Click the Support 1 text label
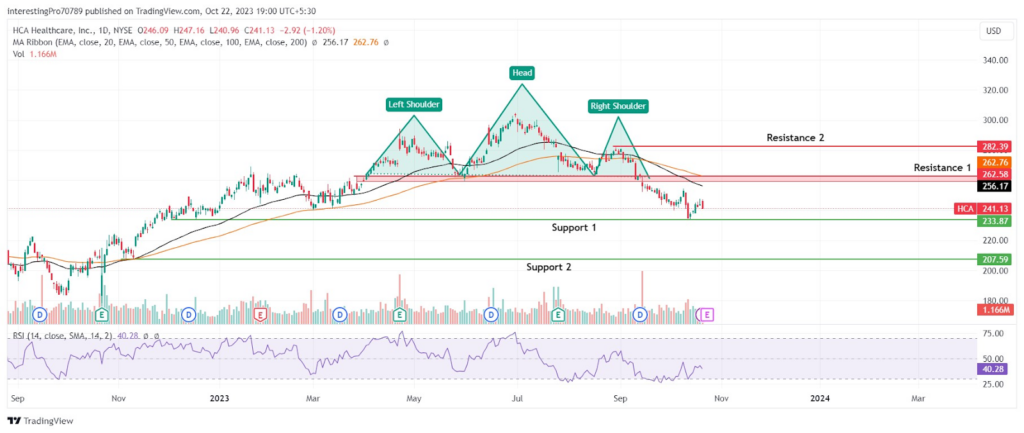1024x433 pixels. click(x=573, y=228)
